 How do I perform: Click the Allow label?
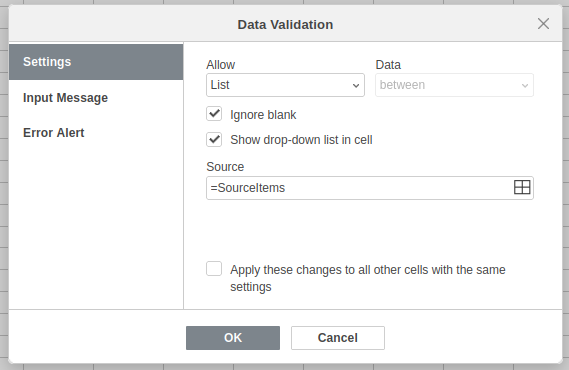pyautogui.click(x=221, y=65)
